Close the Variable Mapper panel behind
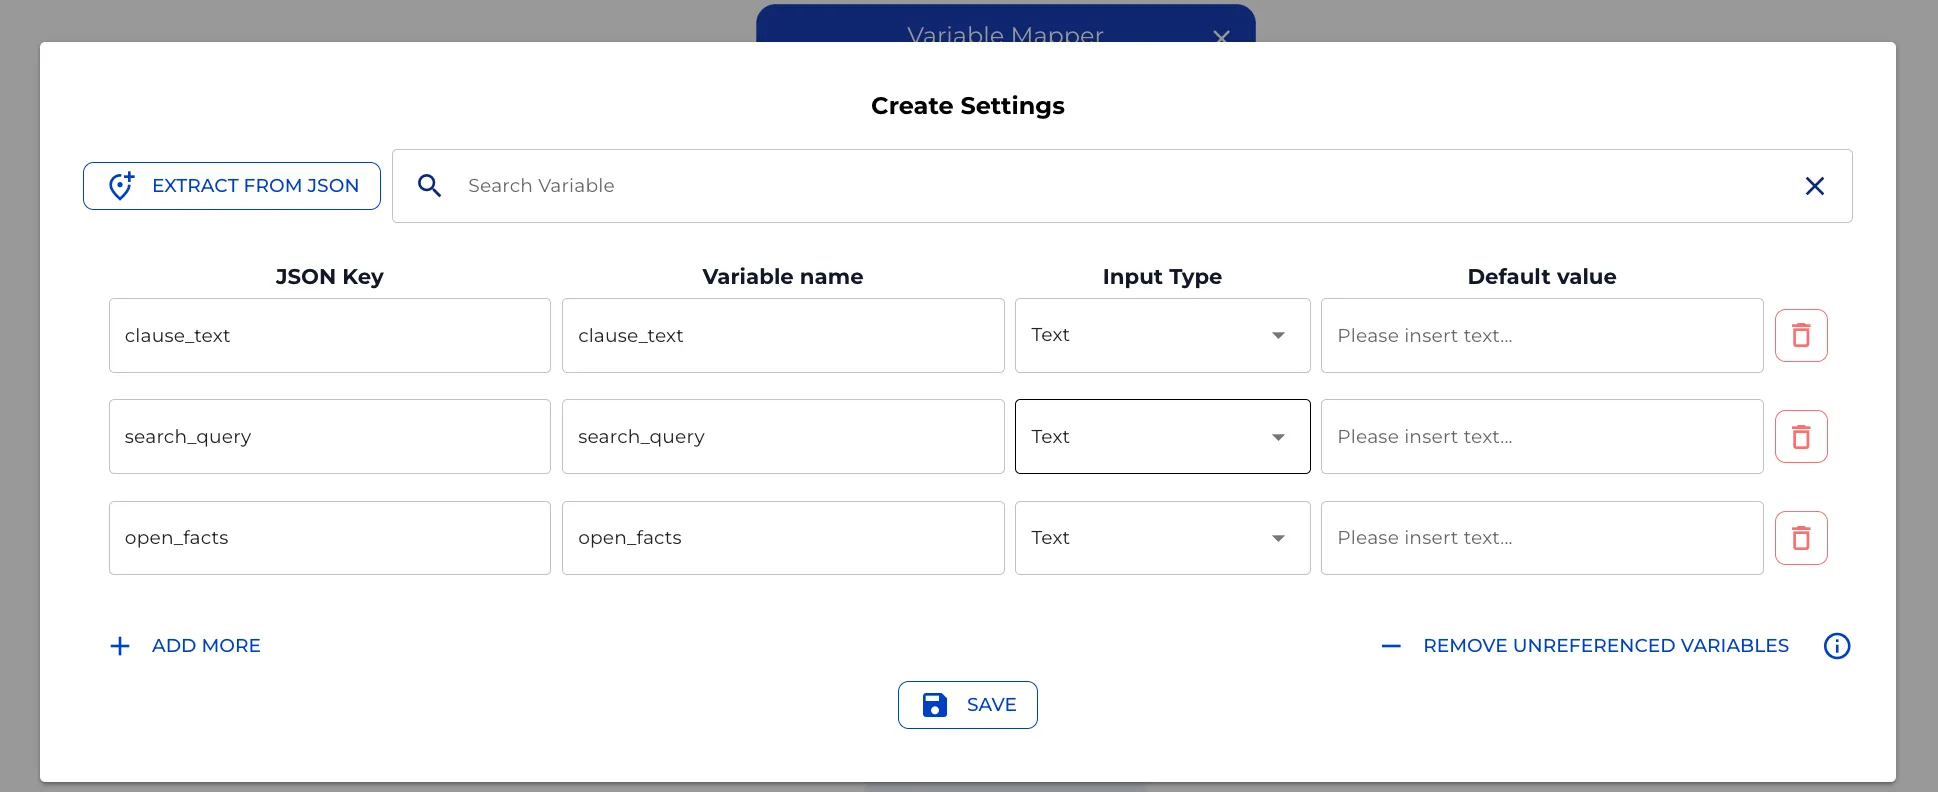Image resolution: width=1938 pixels, height=792 pixels. tap(1221, 37)
